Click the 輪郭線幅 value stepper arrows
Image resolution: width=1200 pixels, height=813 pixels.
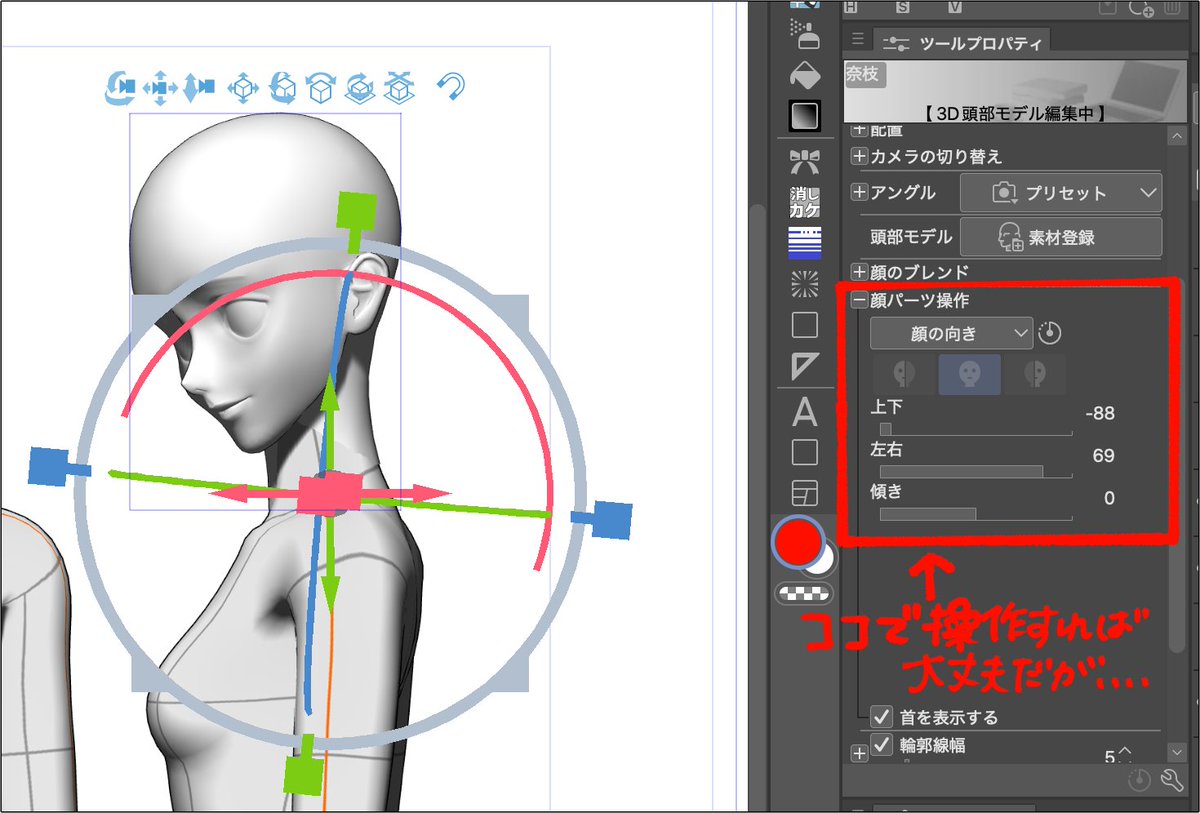point(1126,756)
